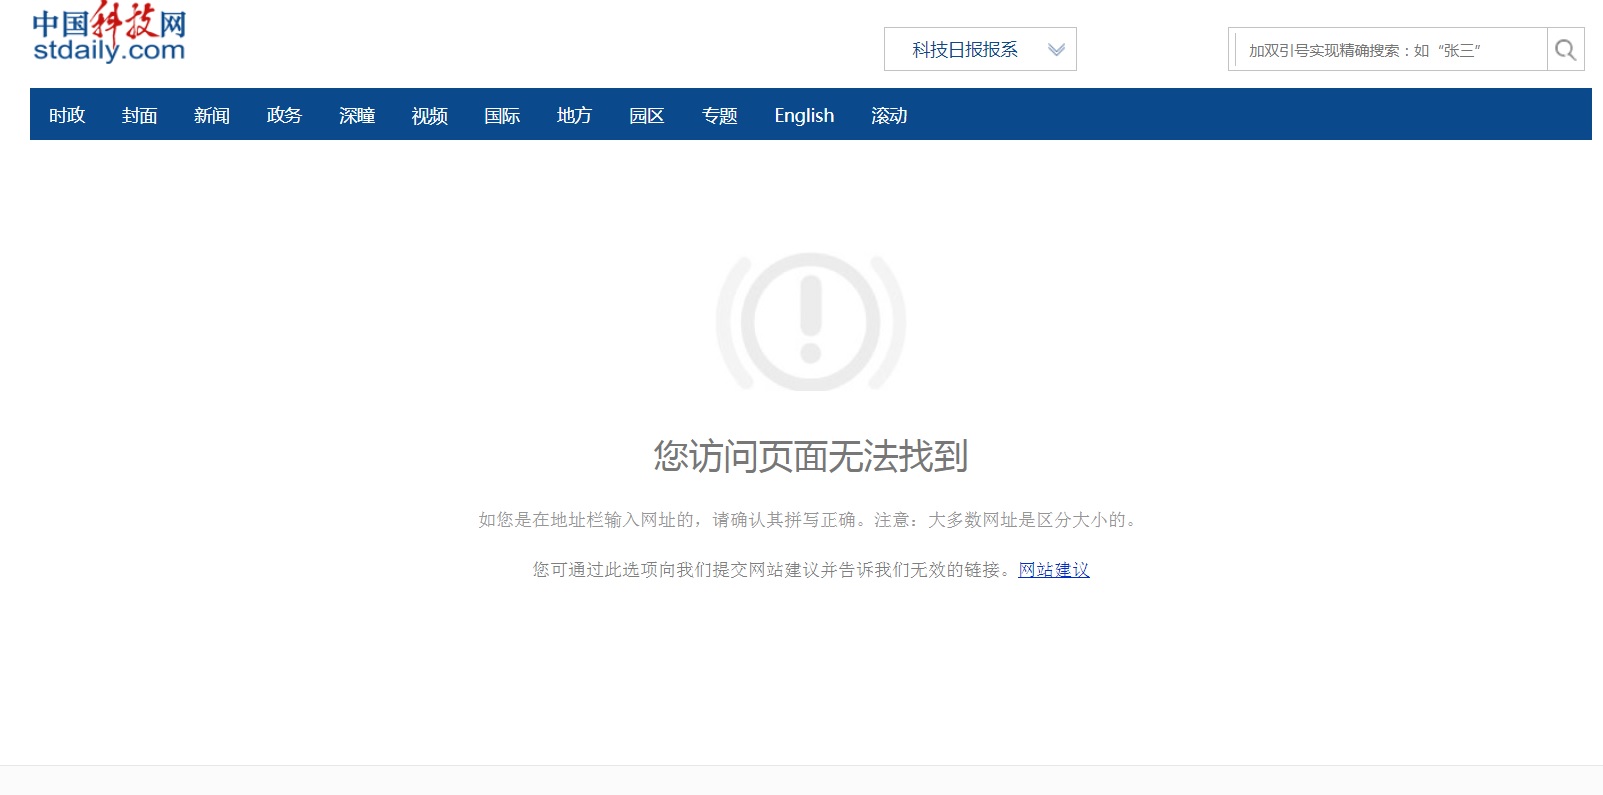The height and width of the screenshot is (795, 1603).
Task: Select 新闻 in the navigation bar
Action: (x=212, y=116)
